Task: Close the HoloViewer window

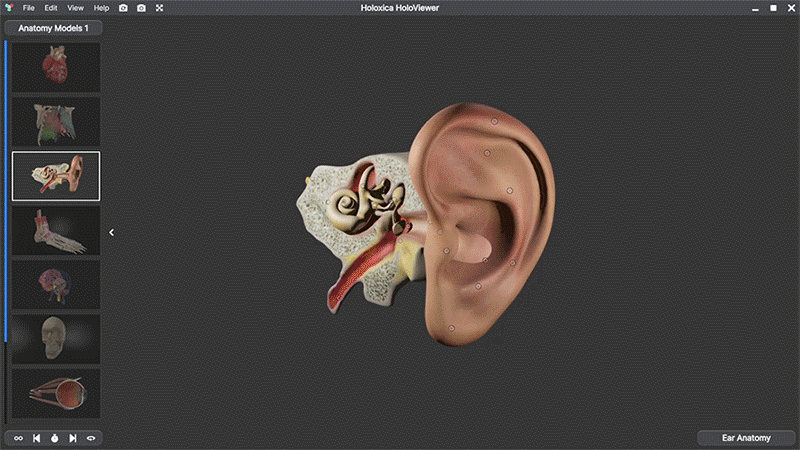Action: pos(791,8)
